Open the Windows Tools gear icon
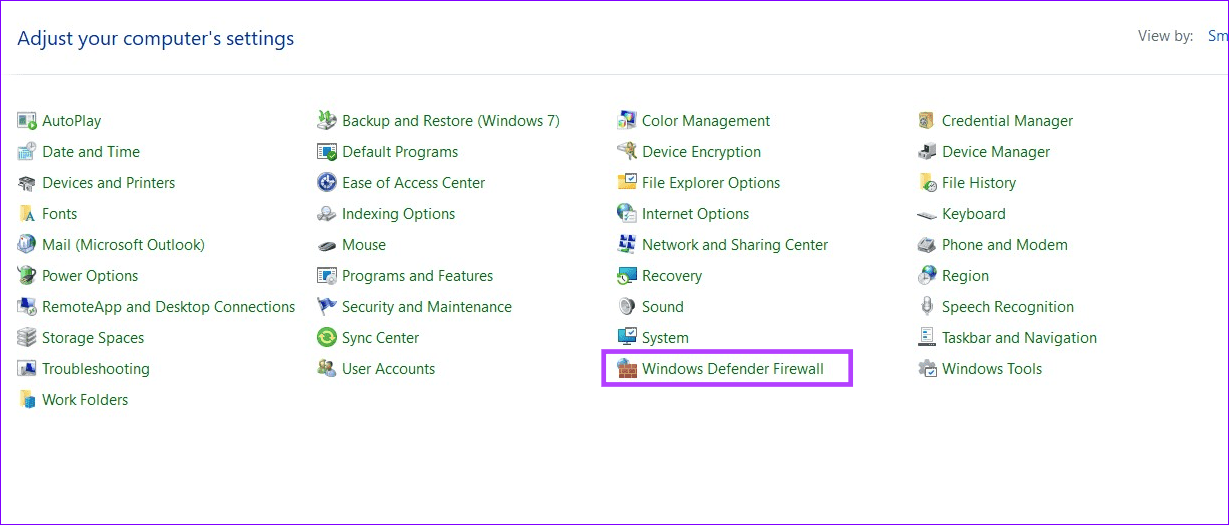This screenshot has height=525, width=1229. click(x=927, y=369)
